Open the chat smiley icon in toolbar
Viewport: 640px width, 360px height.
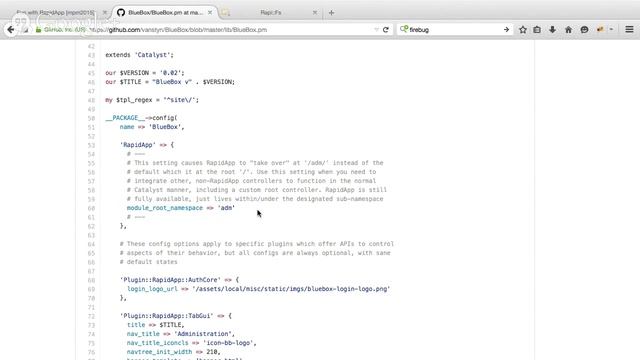[x=584, y=29]
